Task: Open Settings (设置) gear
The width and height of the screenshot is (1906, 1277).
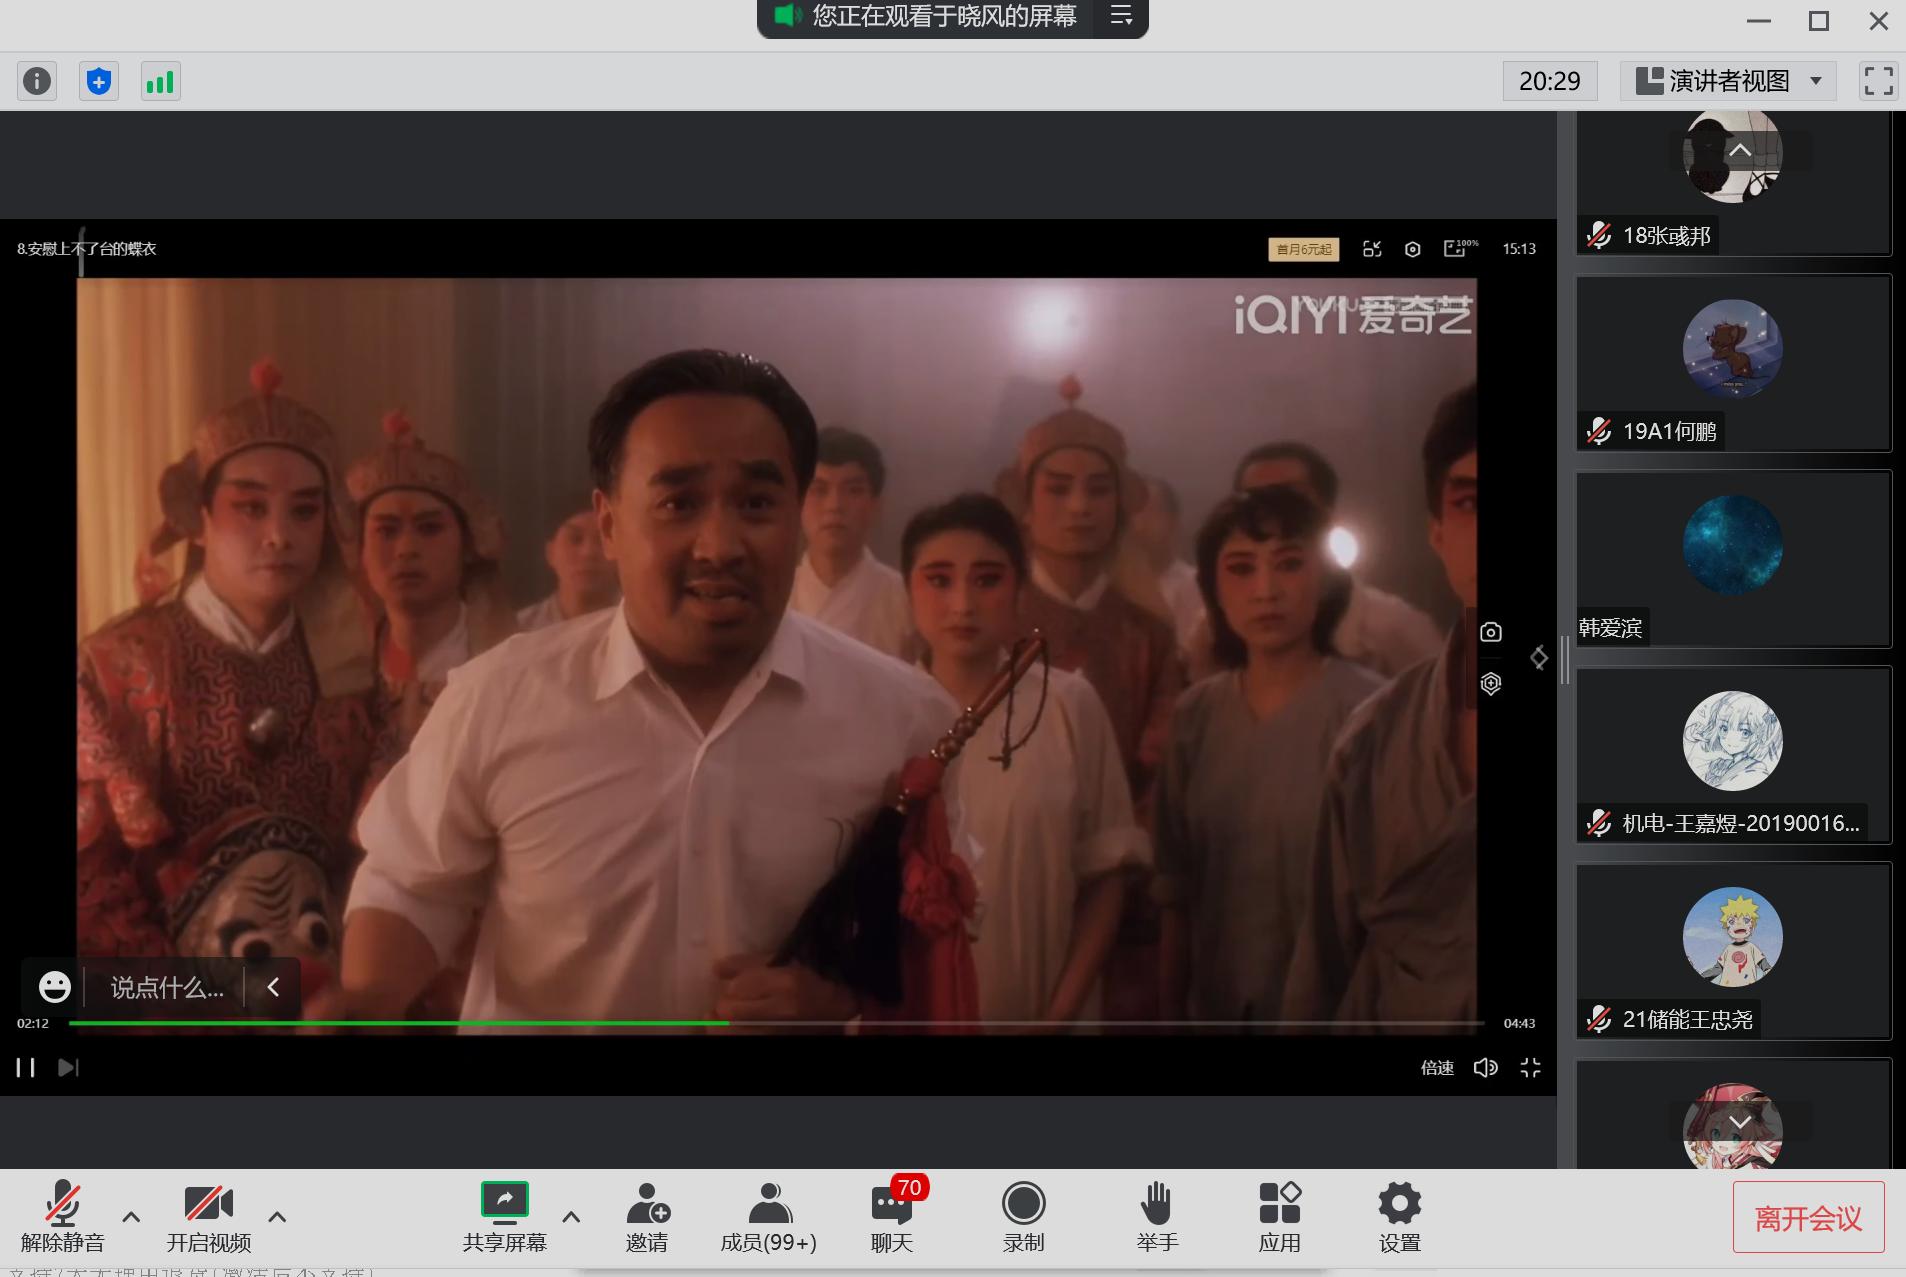Action: click(1399, 1216)
